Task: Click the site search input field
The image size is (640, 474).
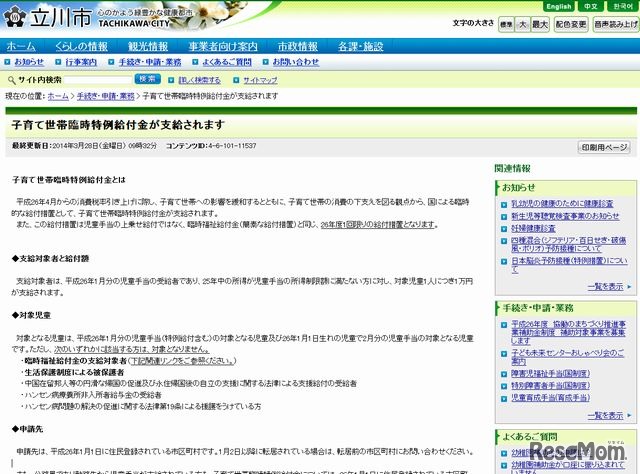Action: (98, 80)
